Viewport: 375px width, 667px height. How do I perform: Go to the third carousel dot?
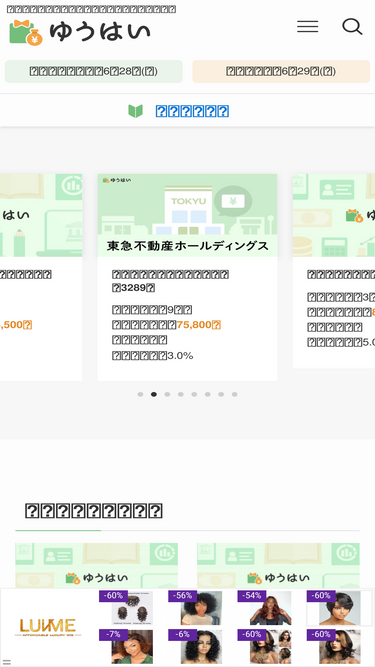pos(167,394)
